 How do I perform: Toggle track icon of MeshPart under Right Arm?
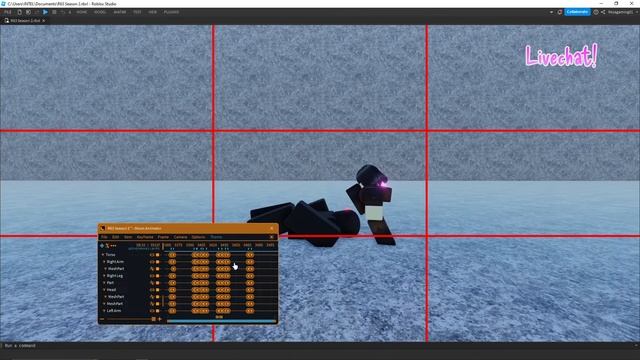tap(152, 269)
